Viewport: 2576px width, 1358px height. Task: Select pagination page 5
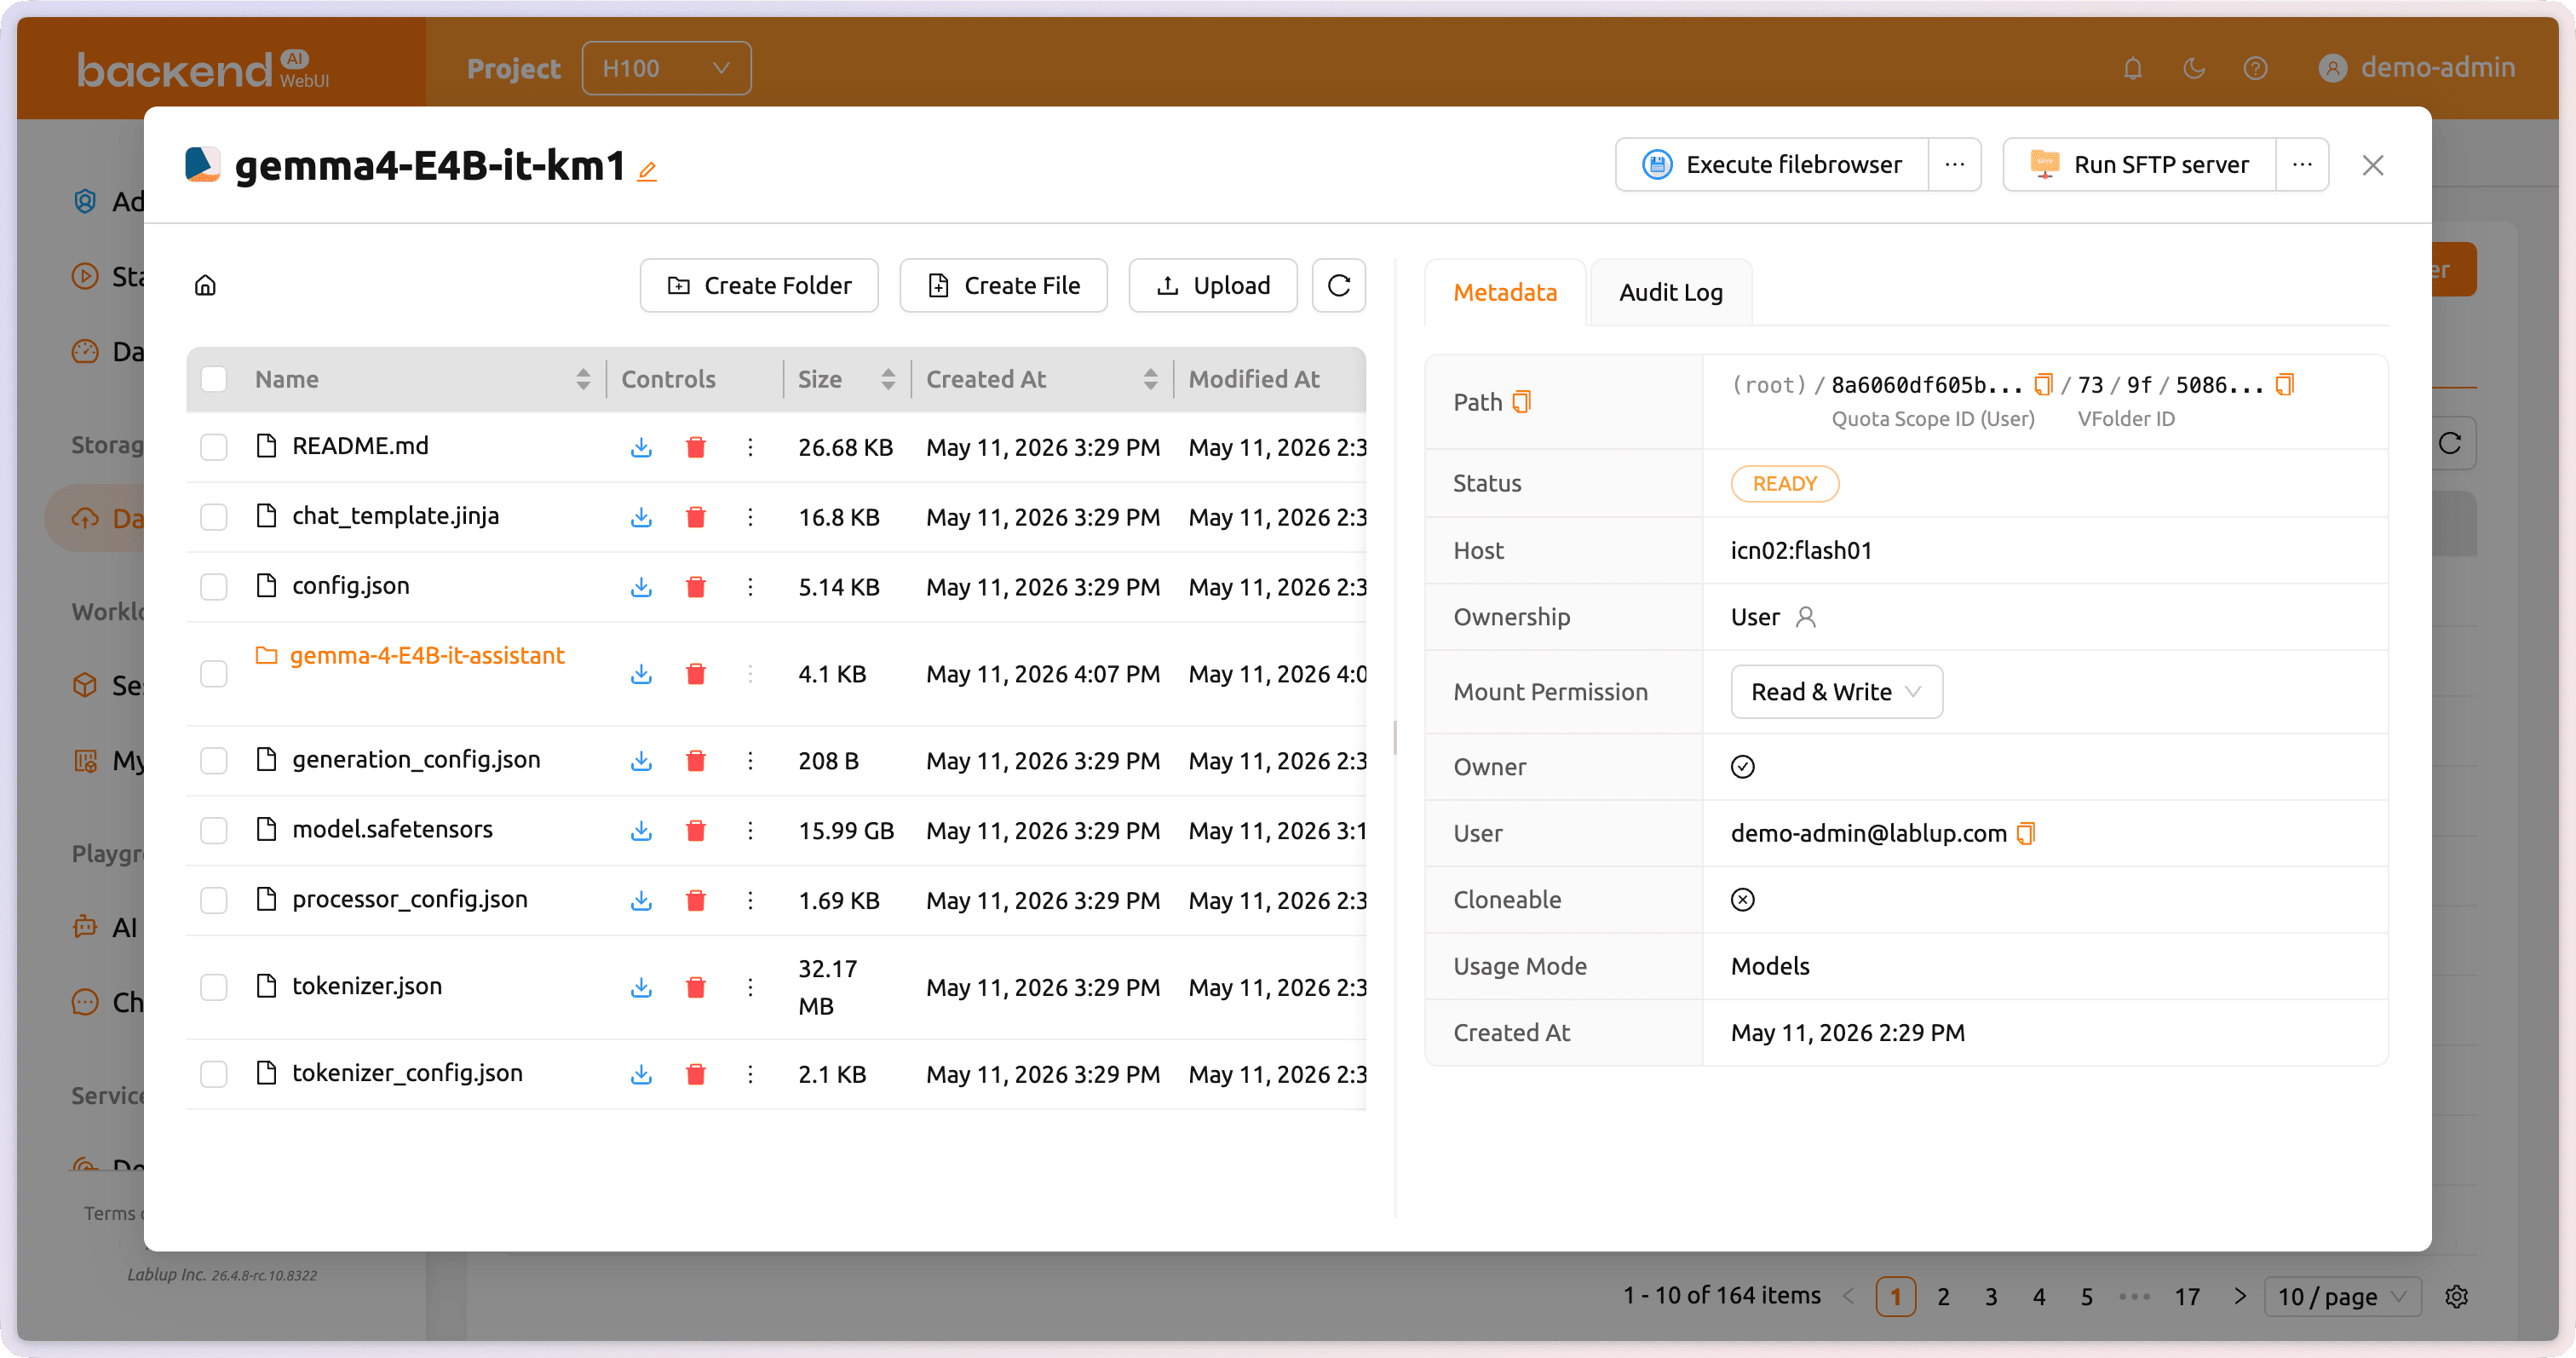tap(2087, 1297)
